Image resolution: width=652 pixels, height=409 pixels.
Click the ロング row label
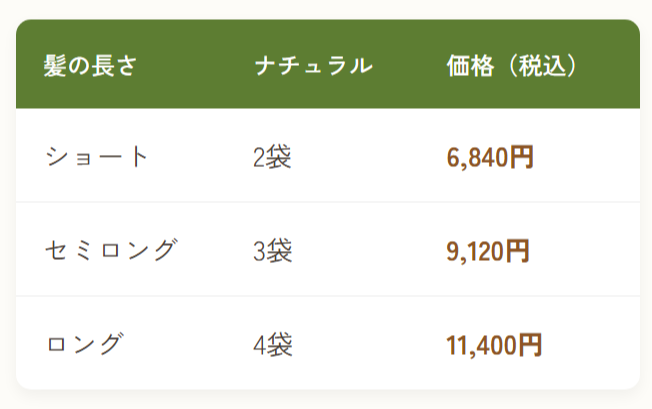(x=84, y=344)
